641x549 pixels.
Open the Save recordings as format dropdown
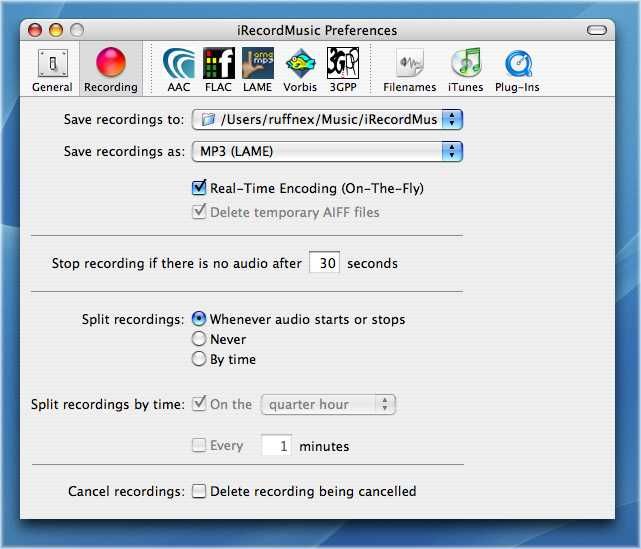pos(327,151)
